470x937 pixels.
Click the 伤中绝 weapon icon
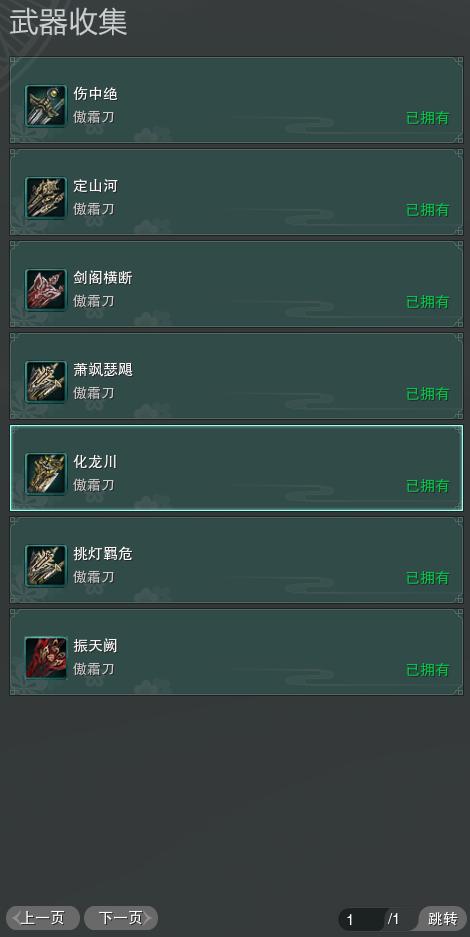(x=45, y=105)
